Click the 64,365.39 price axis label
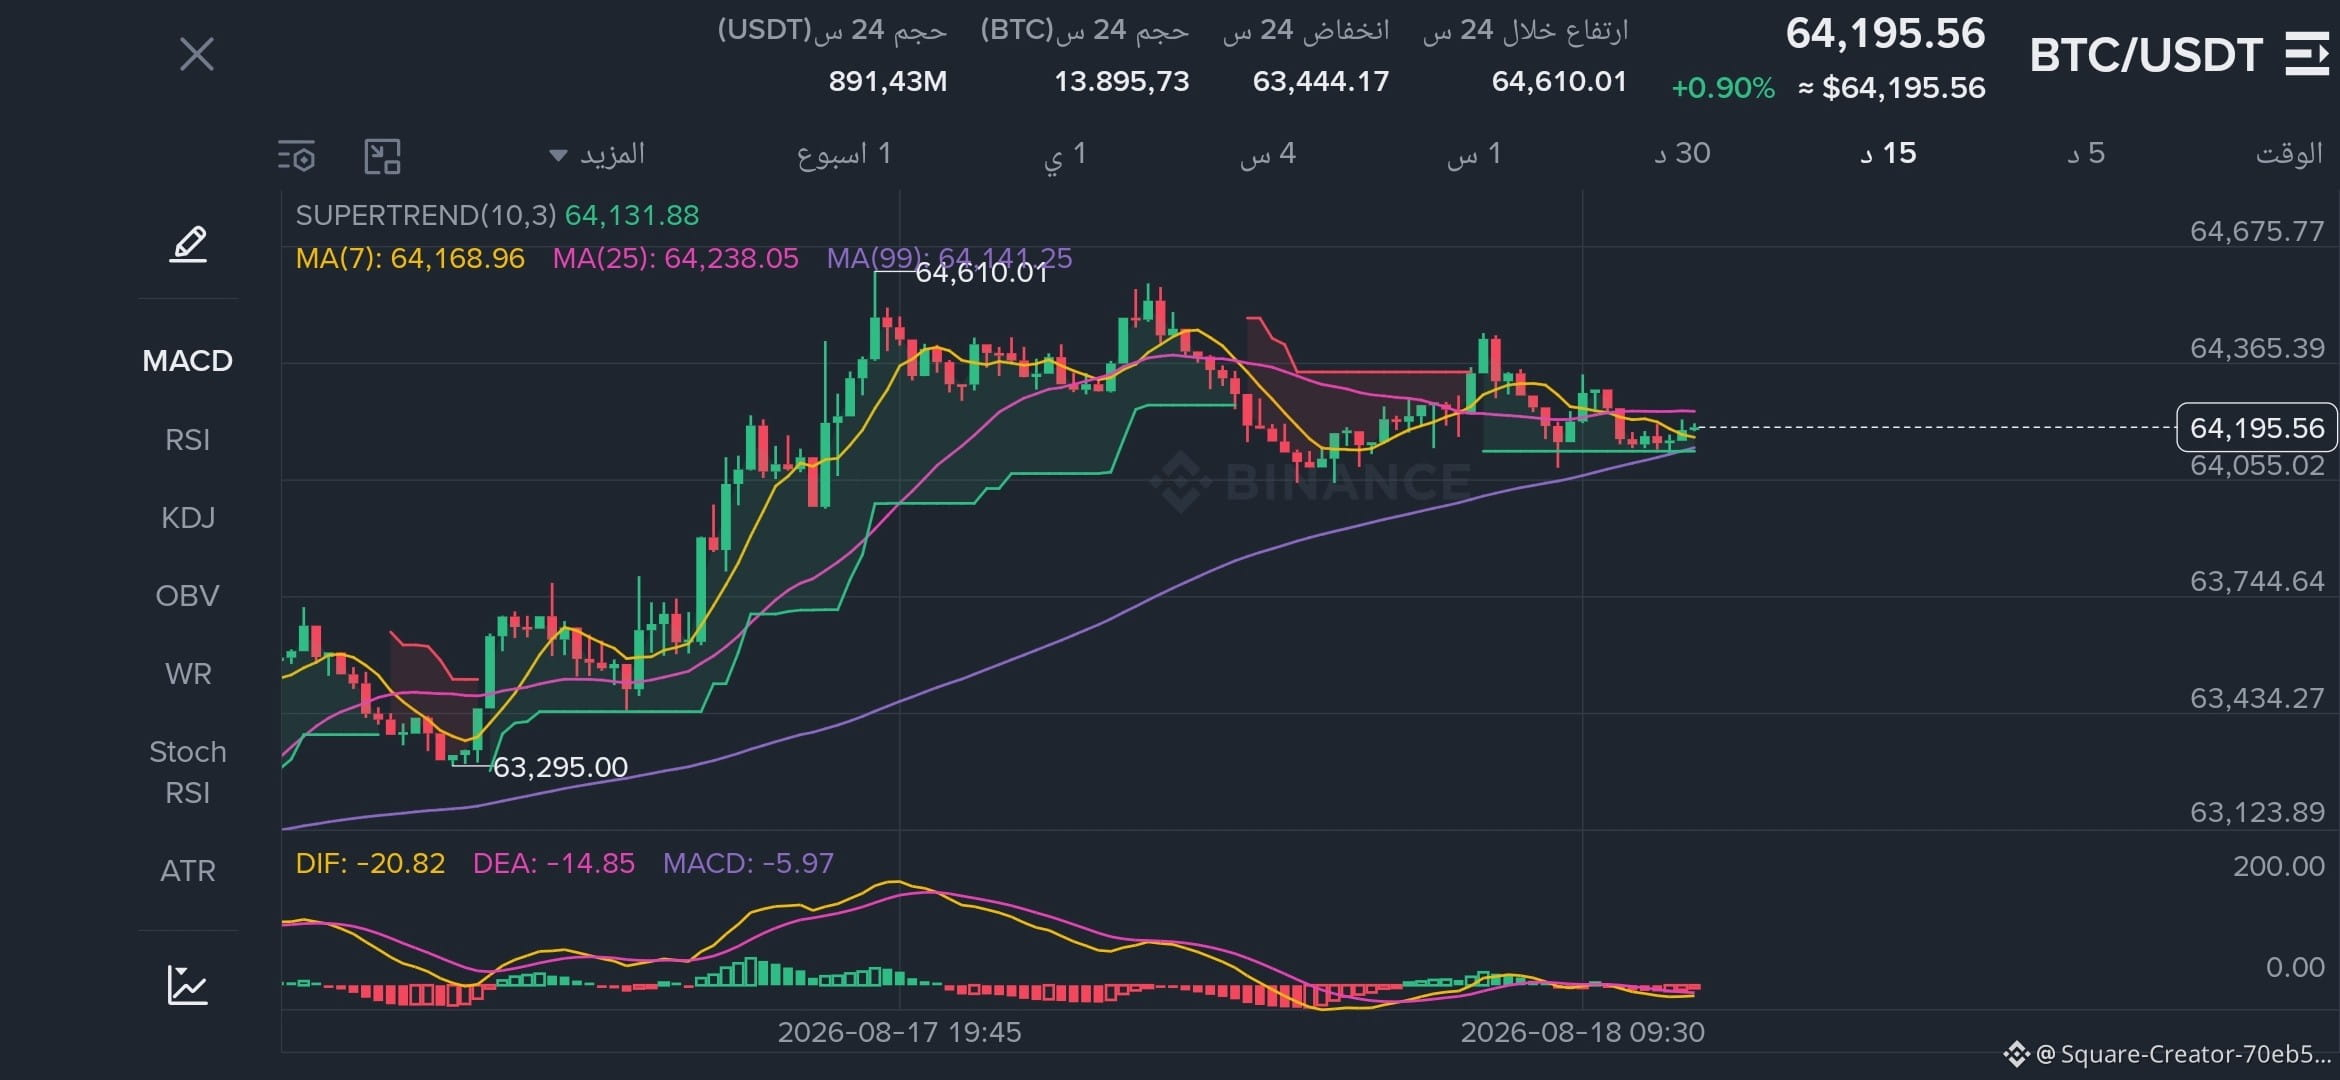 point(2257,348)
